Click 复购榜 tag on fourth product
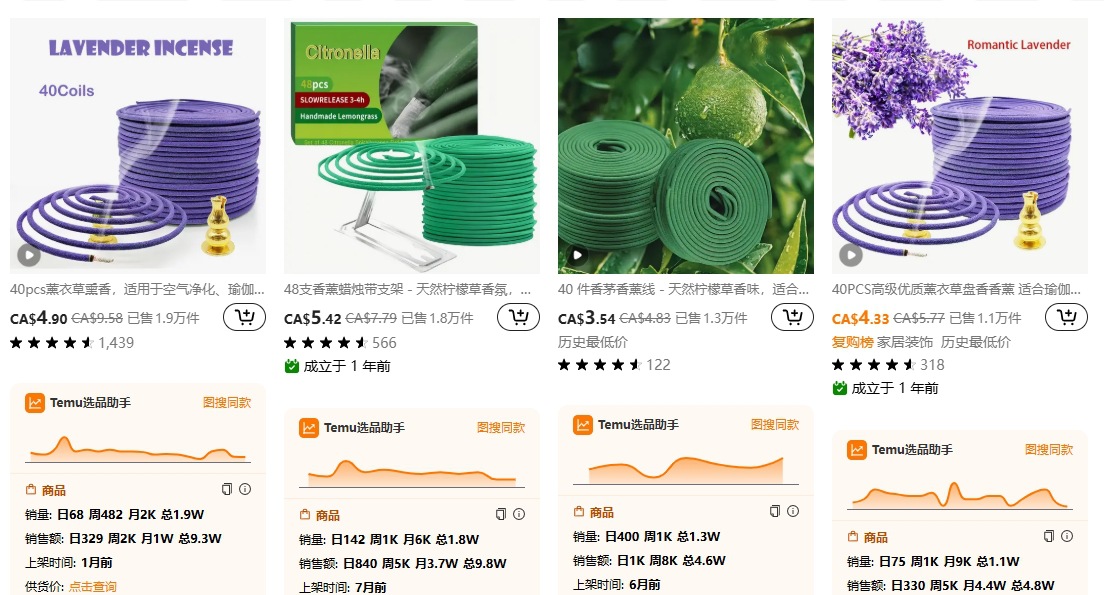The image size is (1104, 595). point(852,342)
